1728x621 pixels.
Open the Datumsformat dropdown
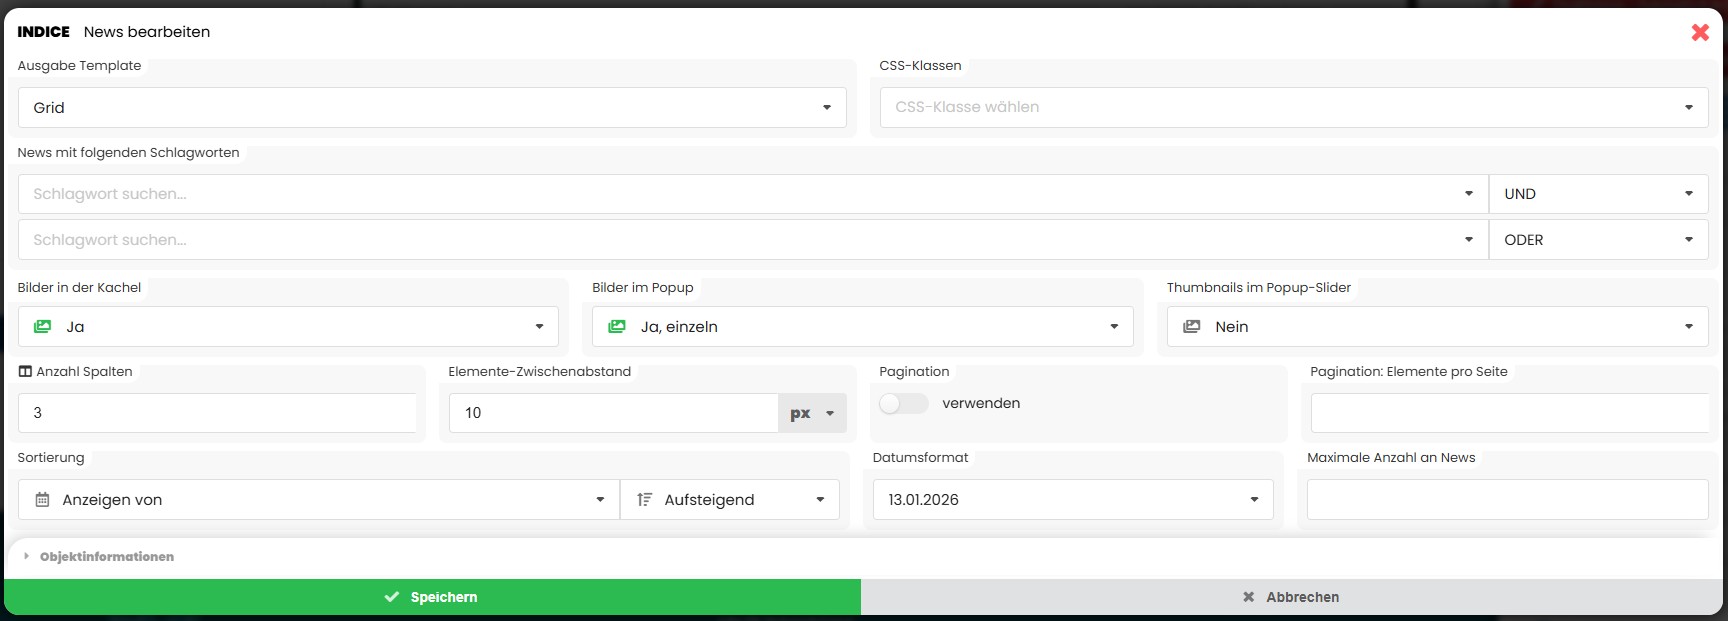(x=1072, y=500)
